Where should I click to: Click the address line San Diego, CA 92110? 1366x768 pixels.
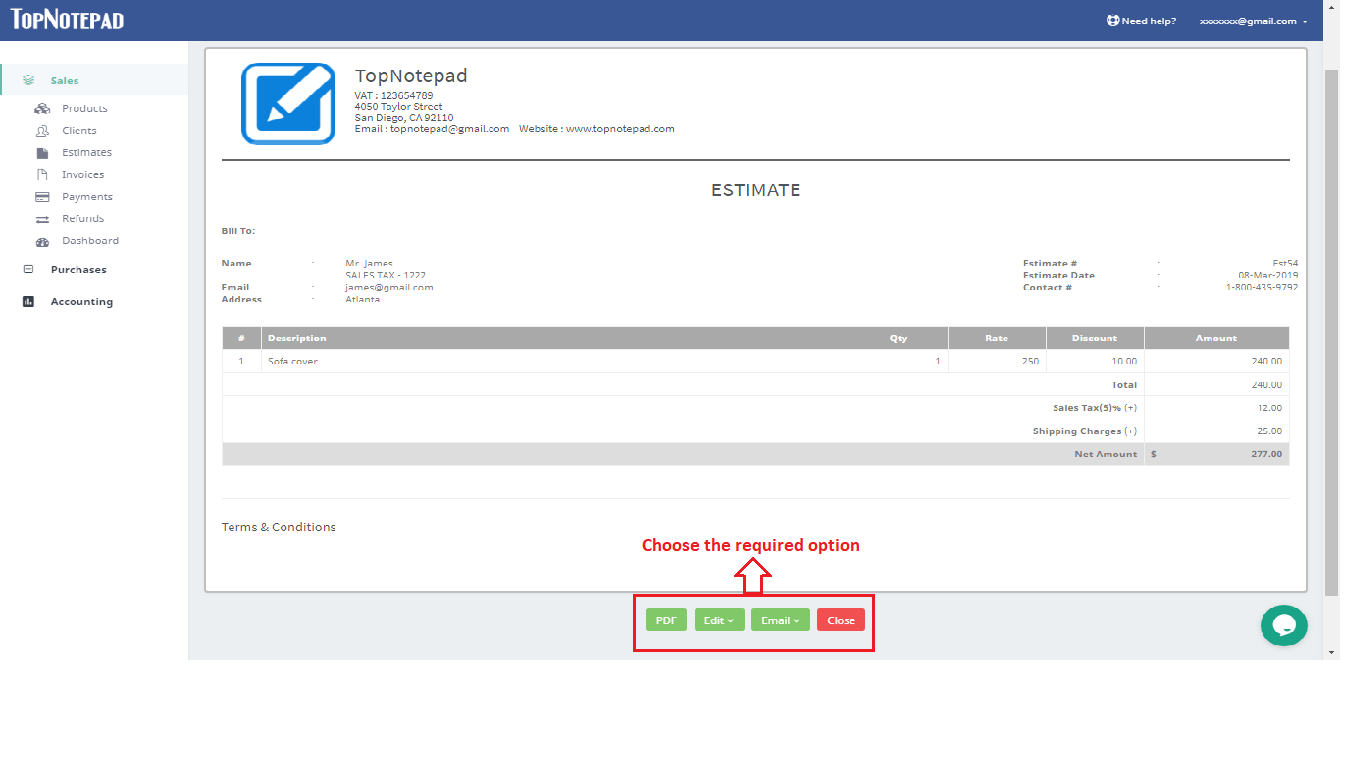[x=404, y=118]
